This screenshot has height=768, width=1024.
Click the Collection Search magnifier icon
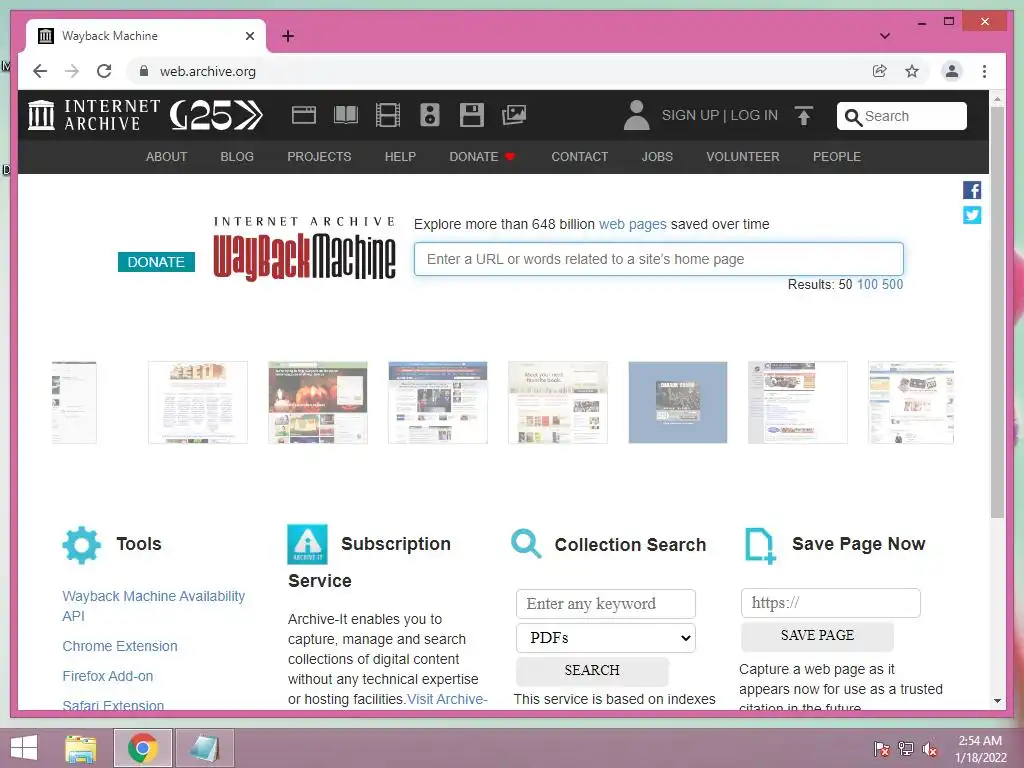point(526,544)
